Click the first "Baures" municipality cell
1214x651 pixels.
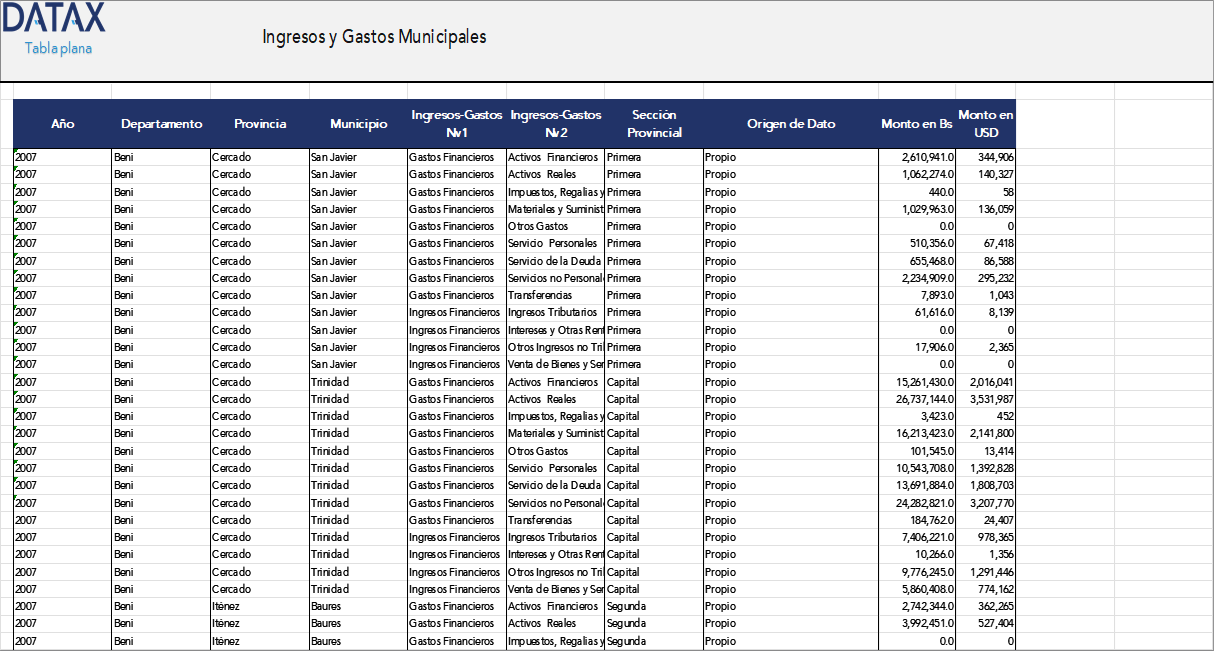tap(327, 605)
